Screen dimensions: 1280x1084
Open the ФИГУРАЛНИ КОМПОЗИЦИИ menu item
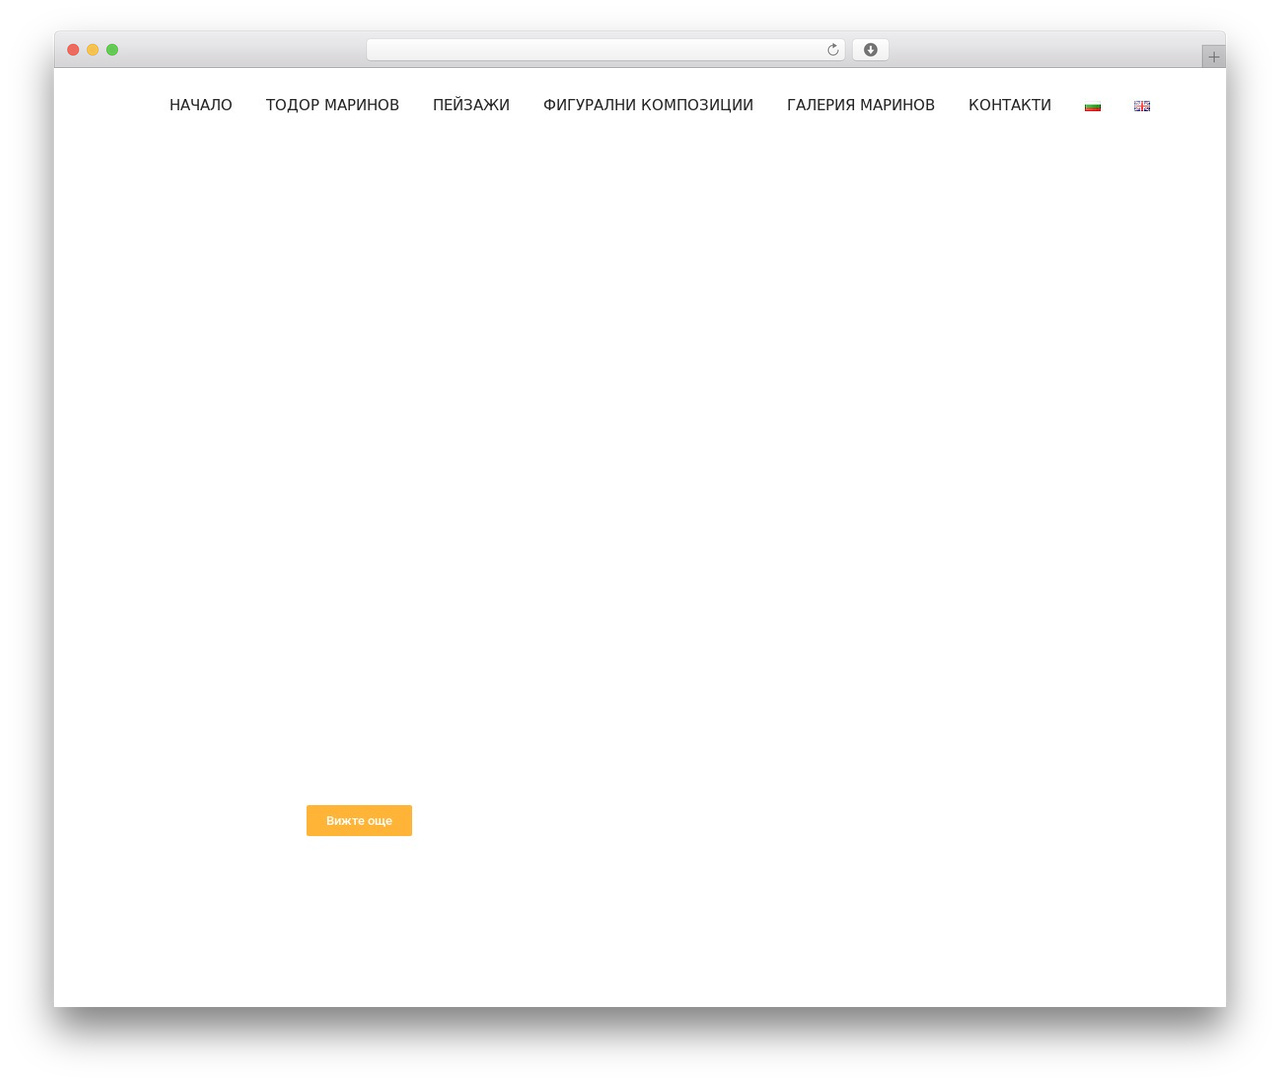(648, 105)
